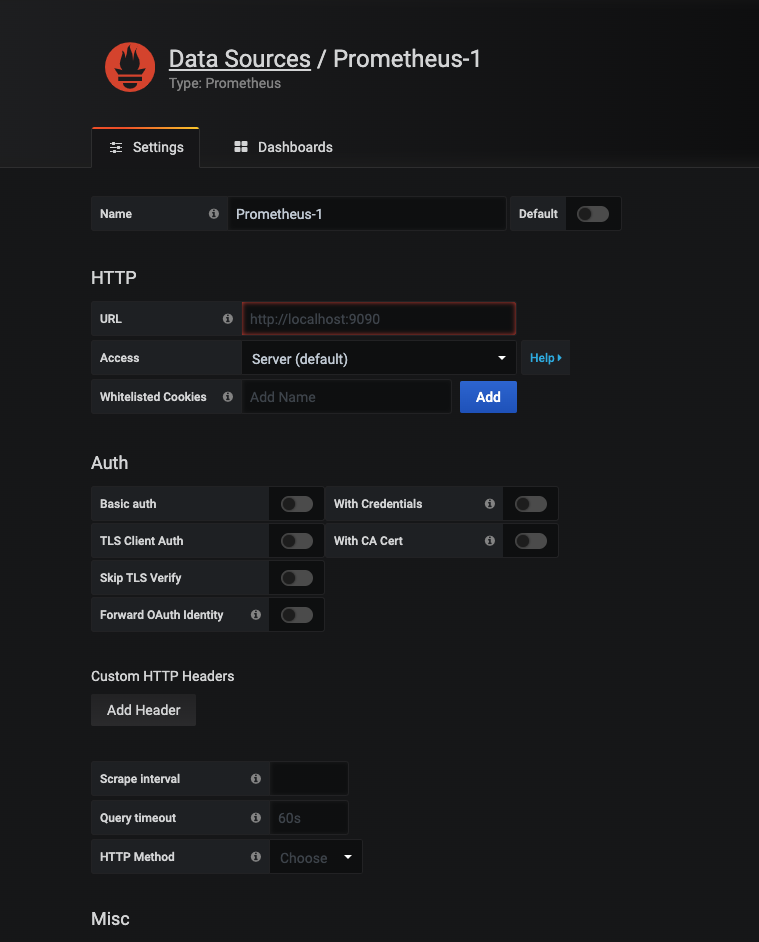Viewport: 759px width, 942px height.
Task: Open the HTTP Method Choose dropdown
Action: [x=316, y=857]
